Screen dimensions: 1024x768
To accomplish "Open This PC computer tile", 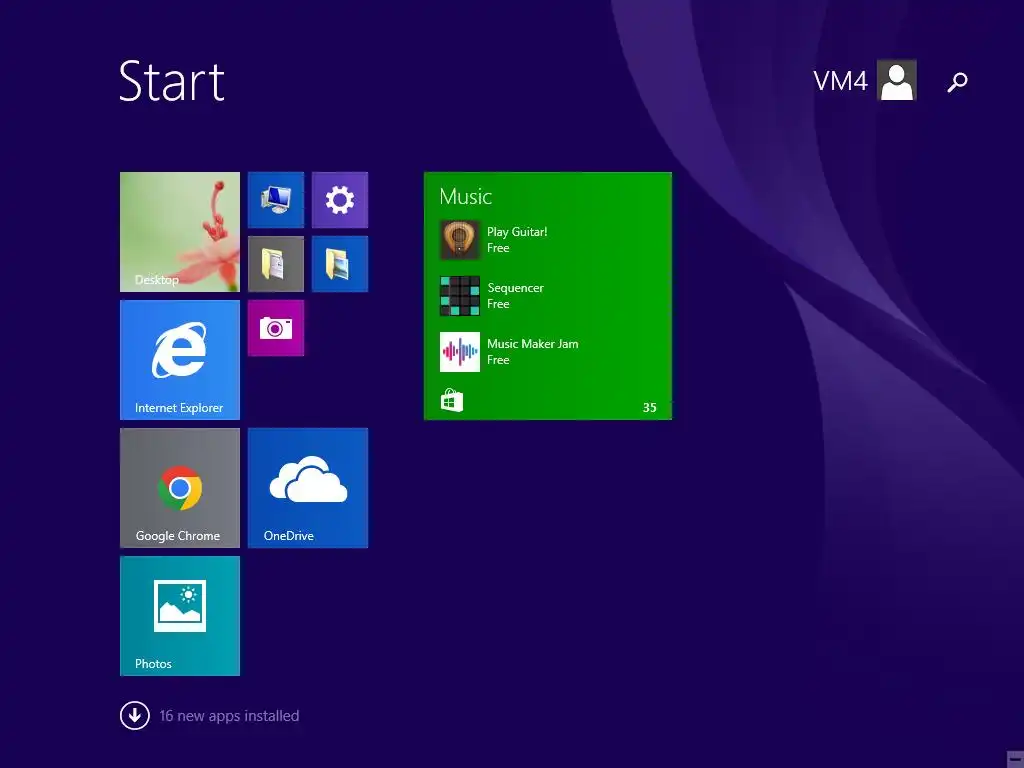I will (x=276, y=200).
